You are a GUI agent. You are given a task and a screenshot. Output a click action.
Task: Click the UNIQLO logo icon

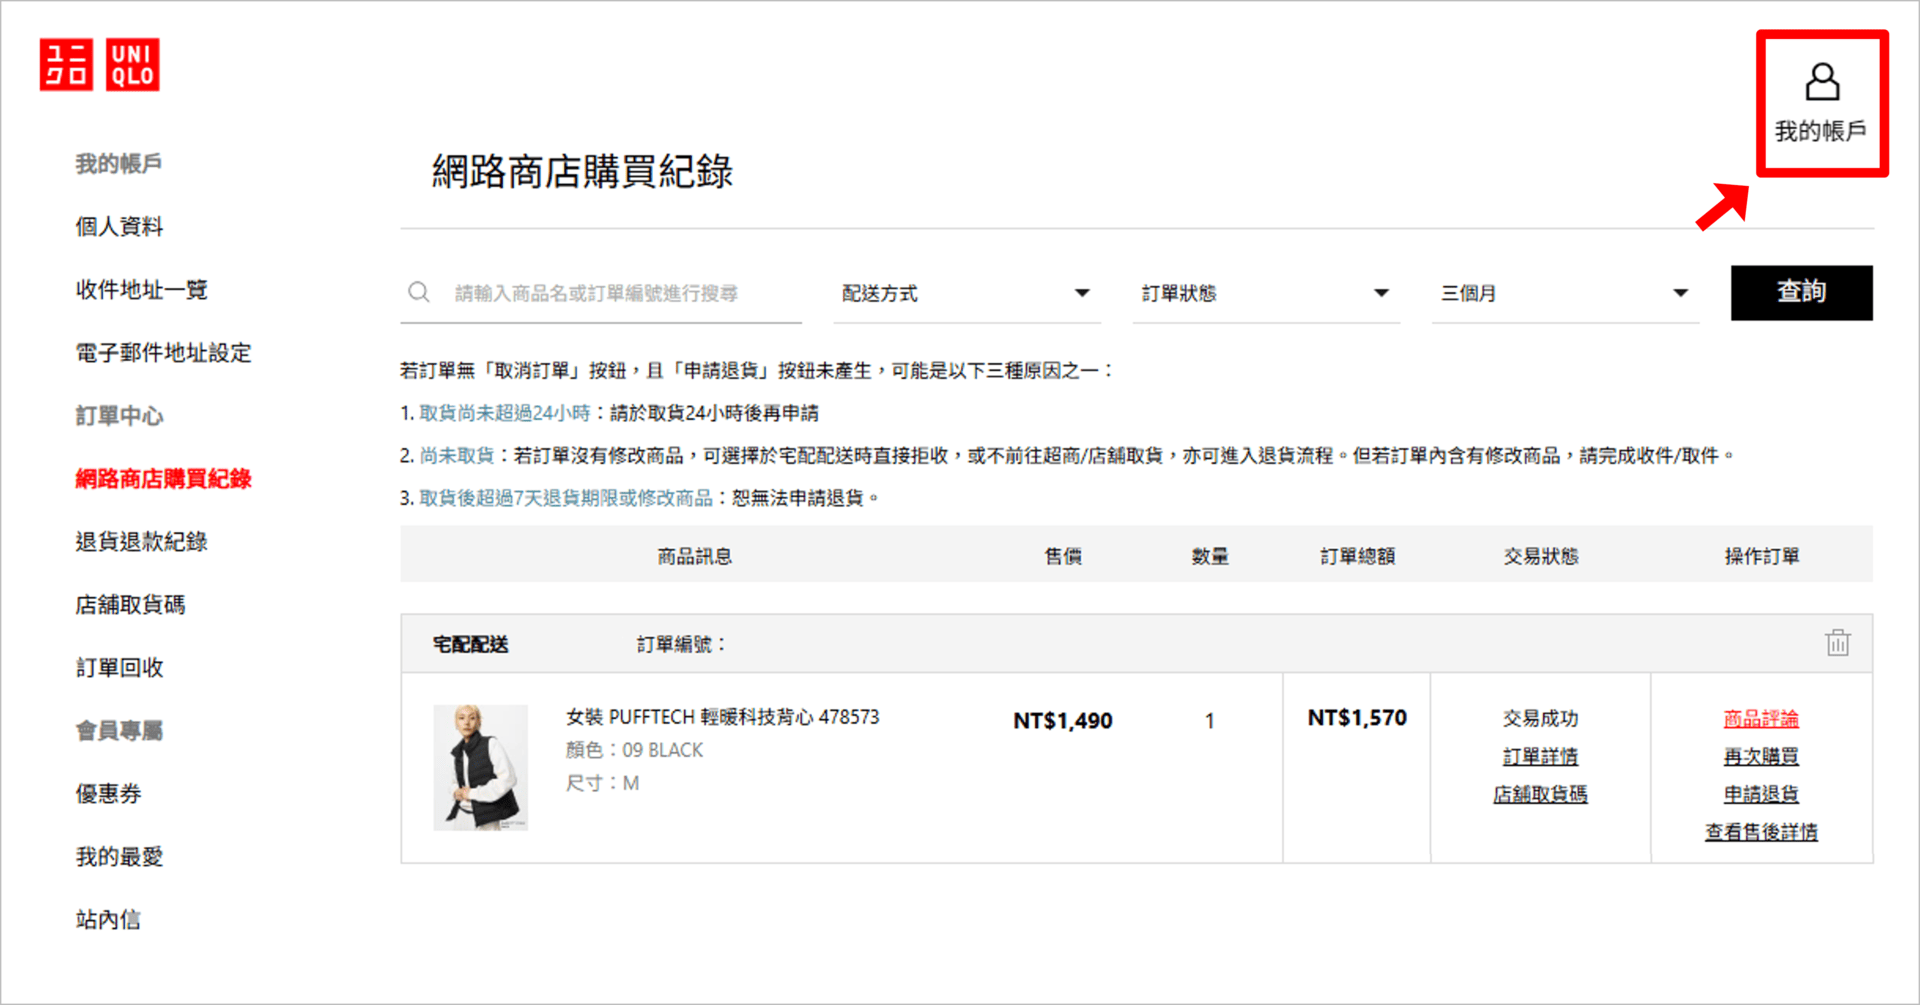coord(99,63)
